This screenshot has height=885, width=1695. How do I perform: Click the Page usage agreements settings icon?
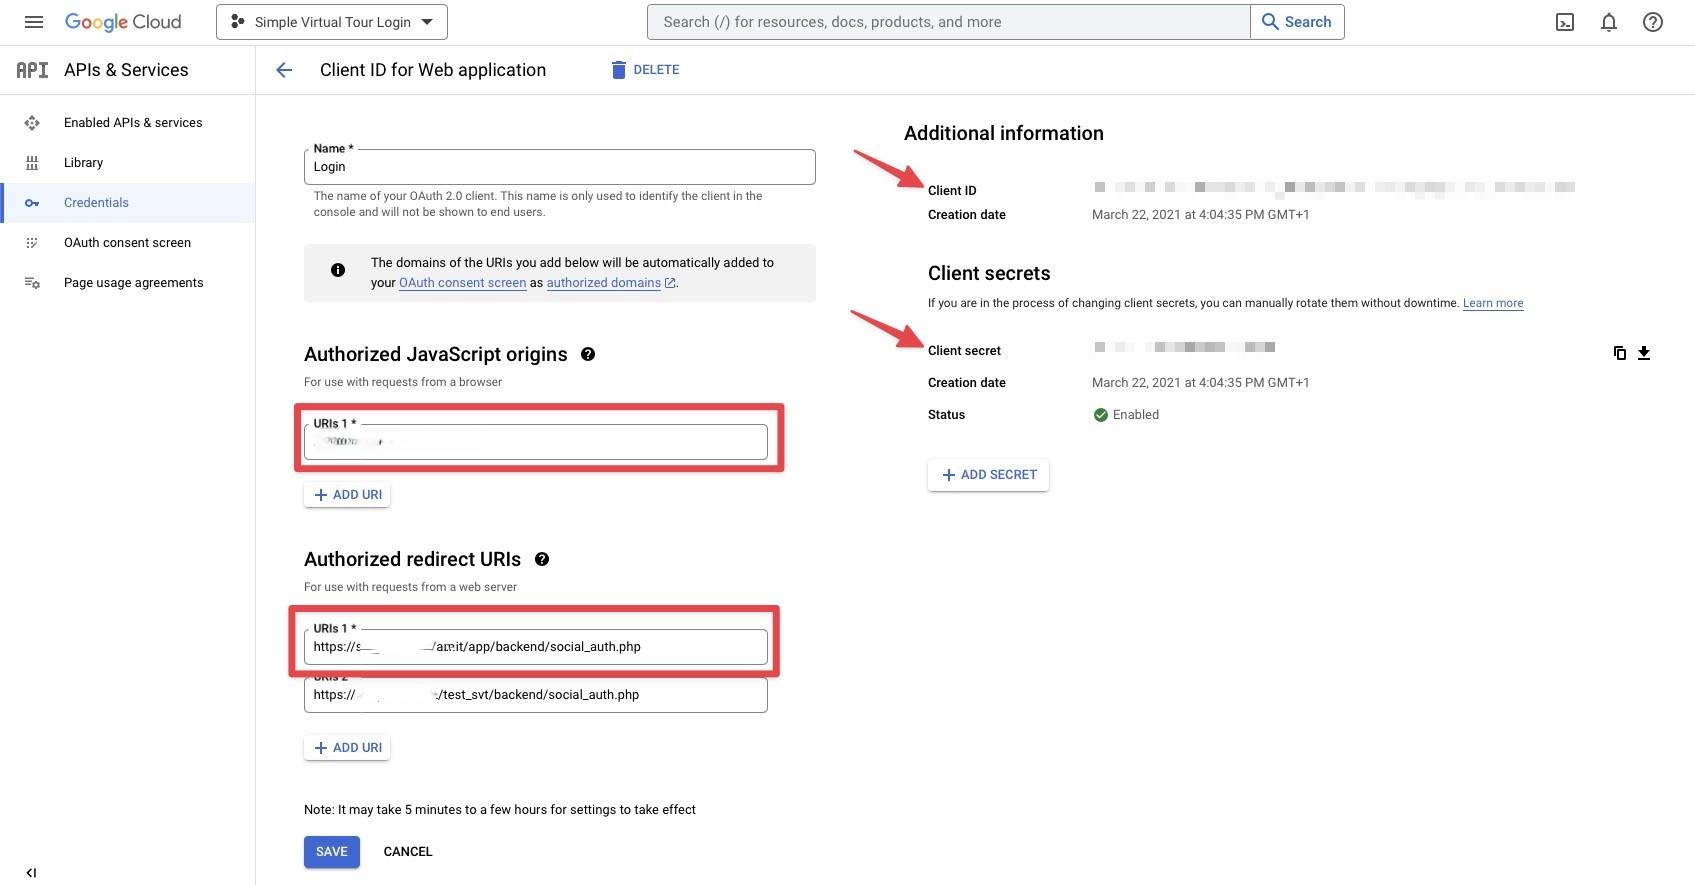point(32,283)
